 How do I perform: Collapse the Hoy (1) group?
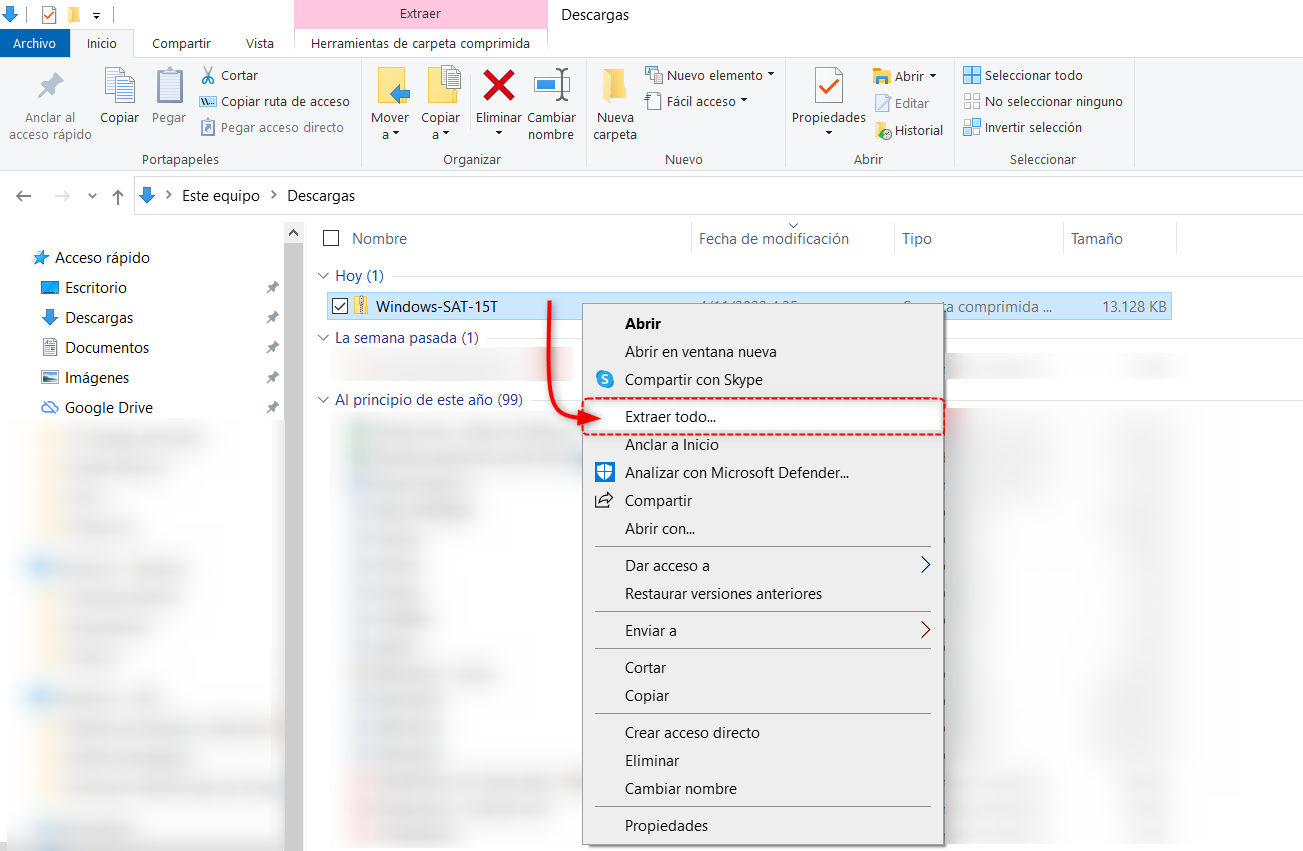tap(323, 276)
